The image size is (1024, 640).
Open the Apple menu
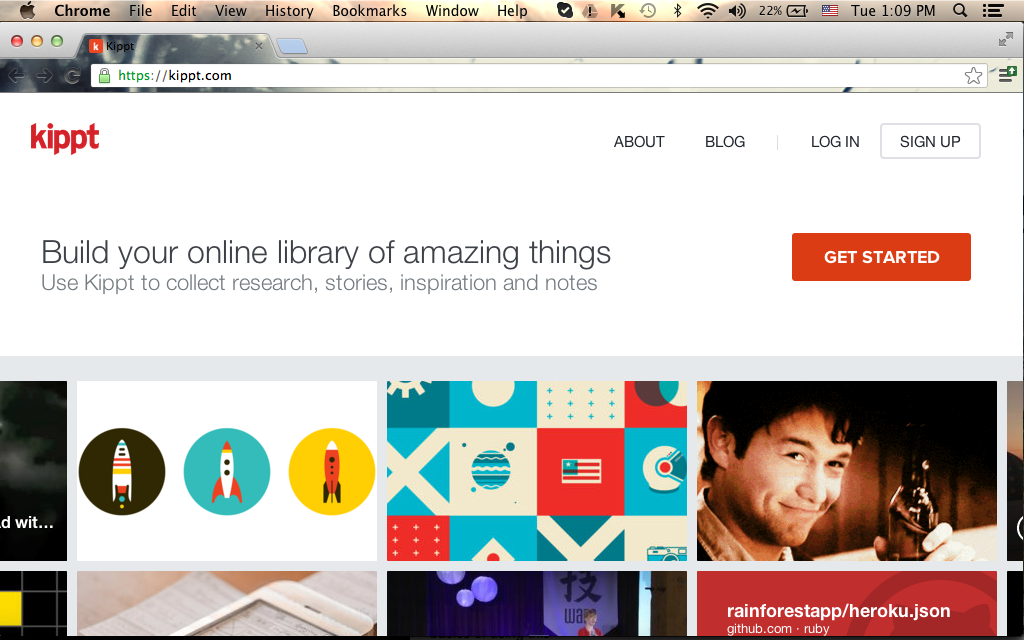pyautogui.click(x=26, y=10)
